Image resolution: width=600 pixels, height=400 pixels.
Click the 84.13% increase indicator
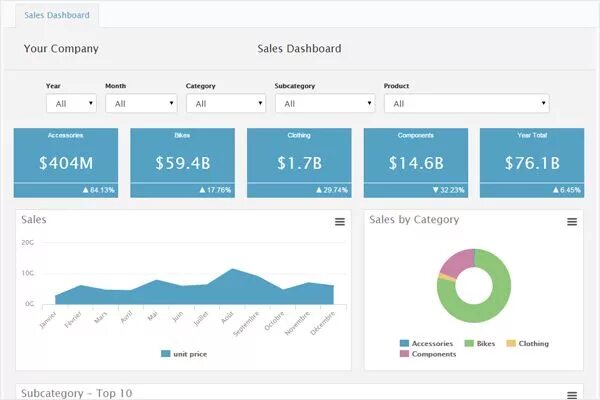[99, 190]
